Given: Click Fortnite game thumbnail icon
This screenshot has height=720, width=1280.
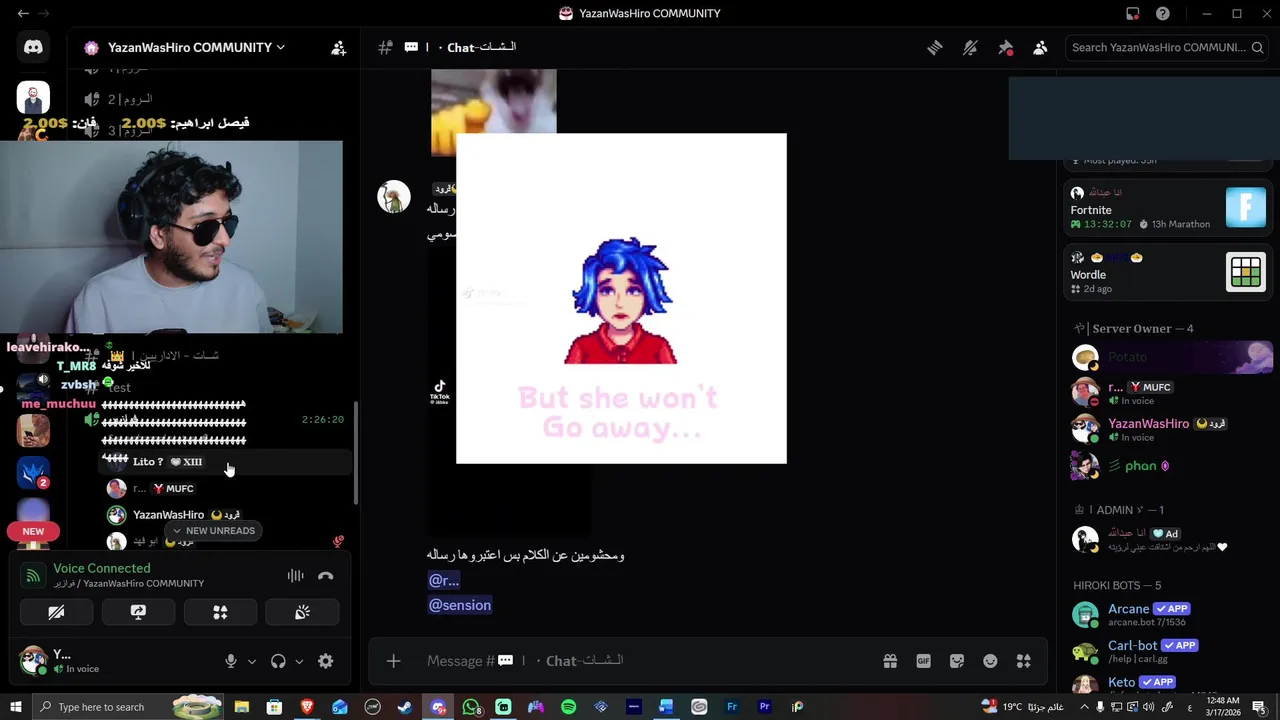Looking at the screenshot, I should click(1246, 208).
